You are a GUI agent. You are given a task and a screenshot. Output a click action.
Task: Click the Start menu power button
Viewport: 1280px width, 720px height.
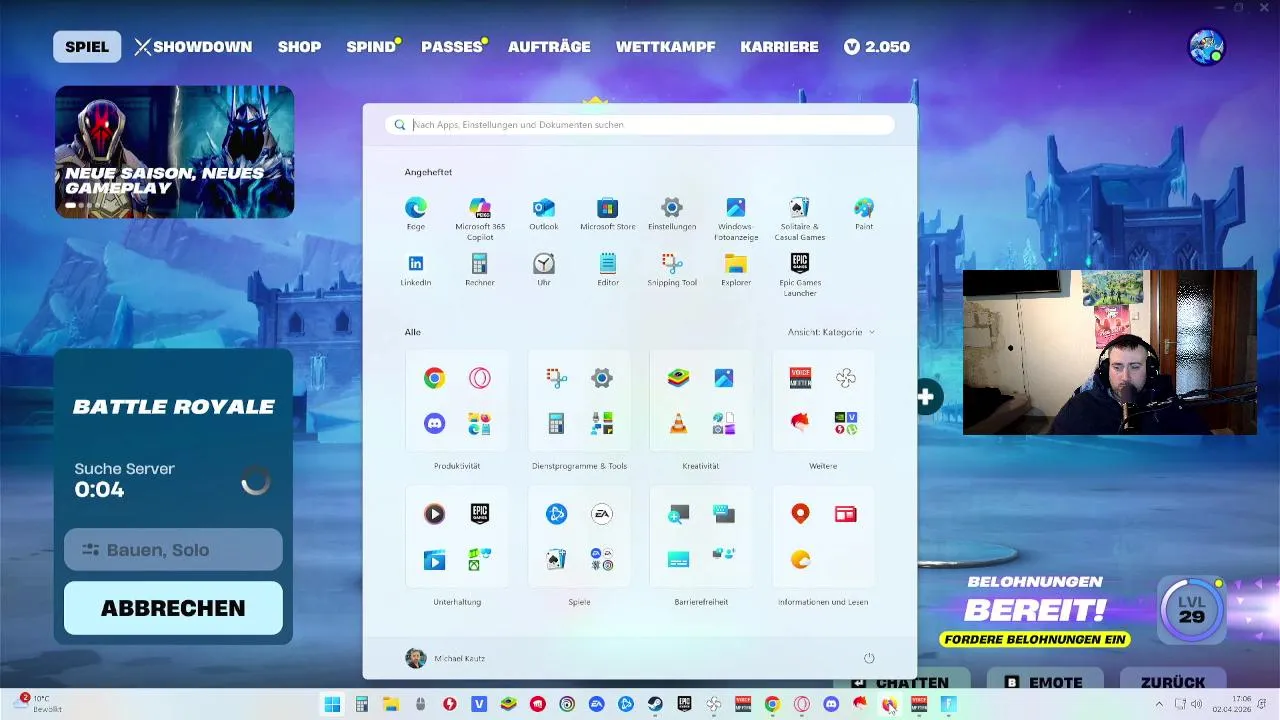869,658
